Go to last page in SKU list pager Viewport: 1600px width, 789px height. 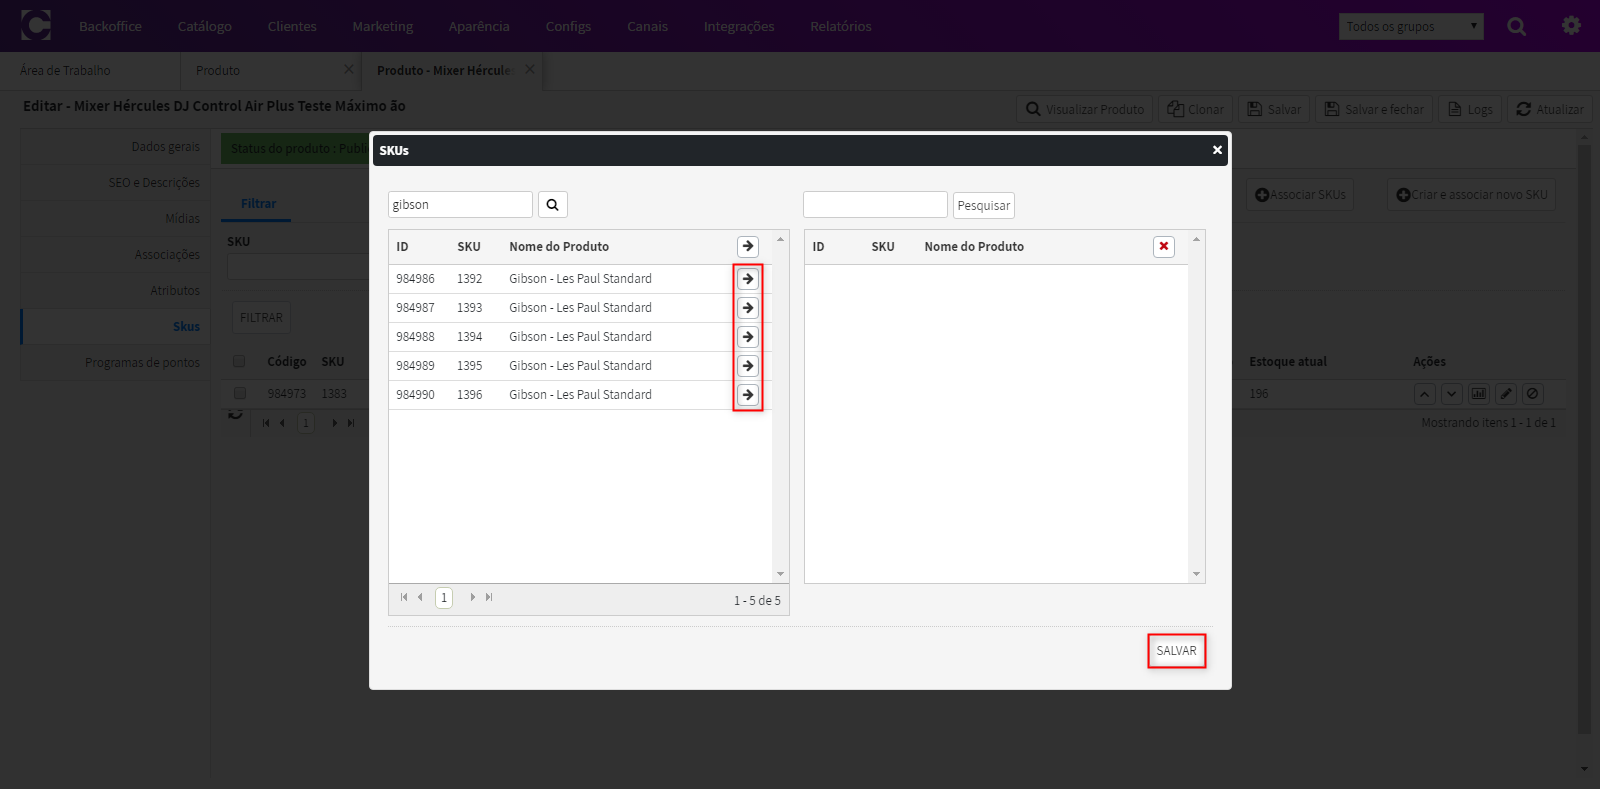click(489, 597)
